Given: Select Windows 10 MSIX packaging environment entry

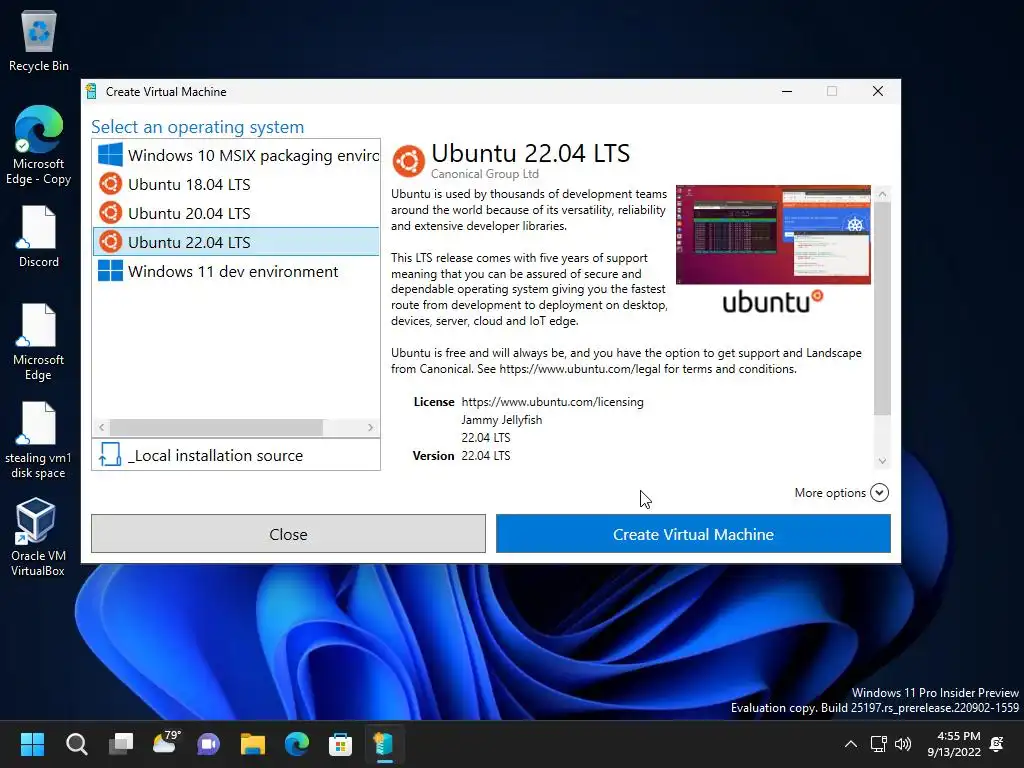Looking at the screenshot, I should click(x=236, y=155).
